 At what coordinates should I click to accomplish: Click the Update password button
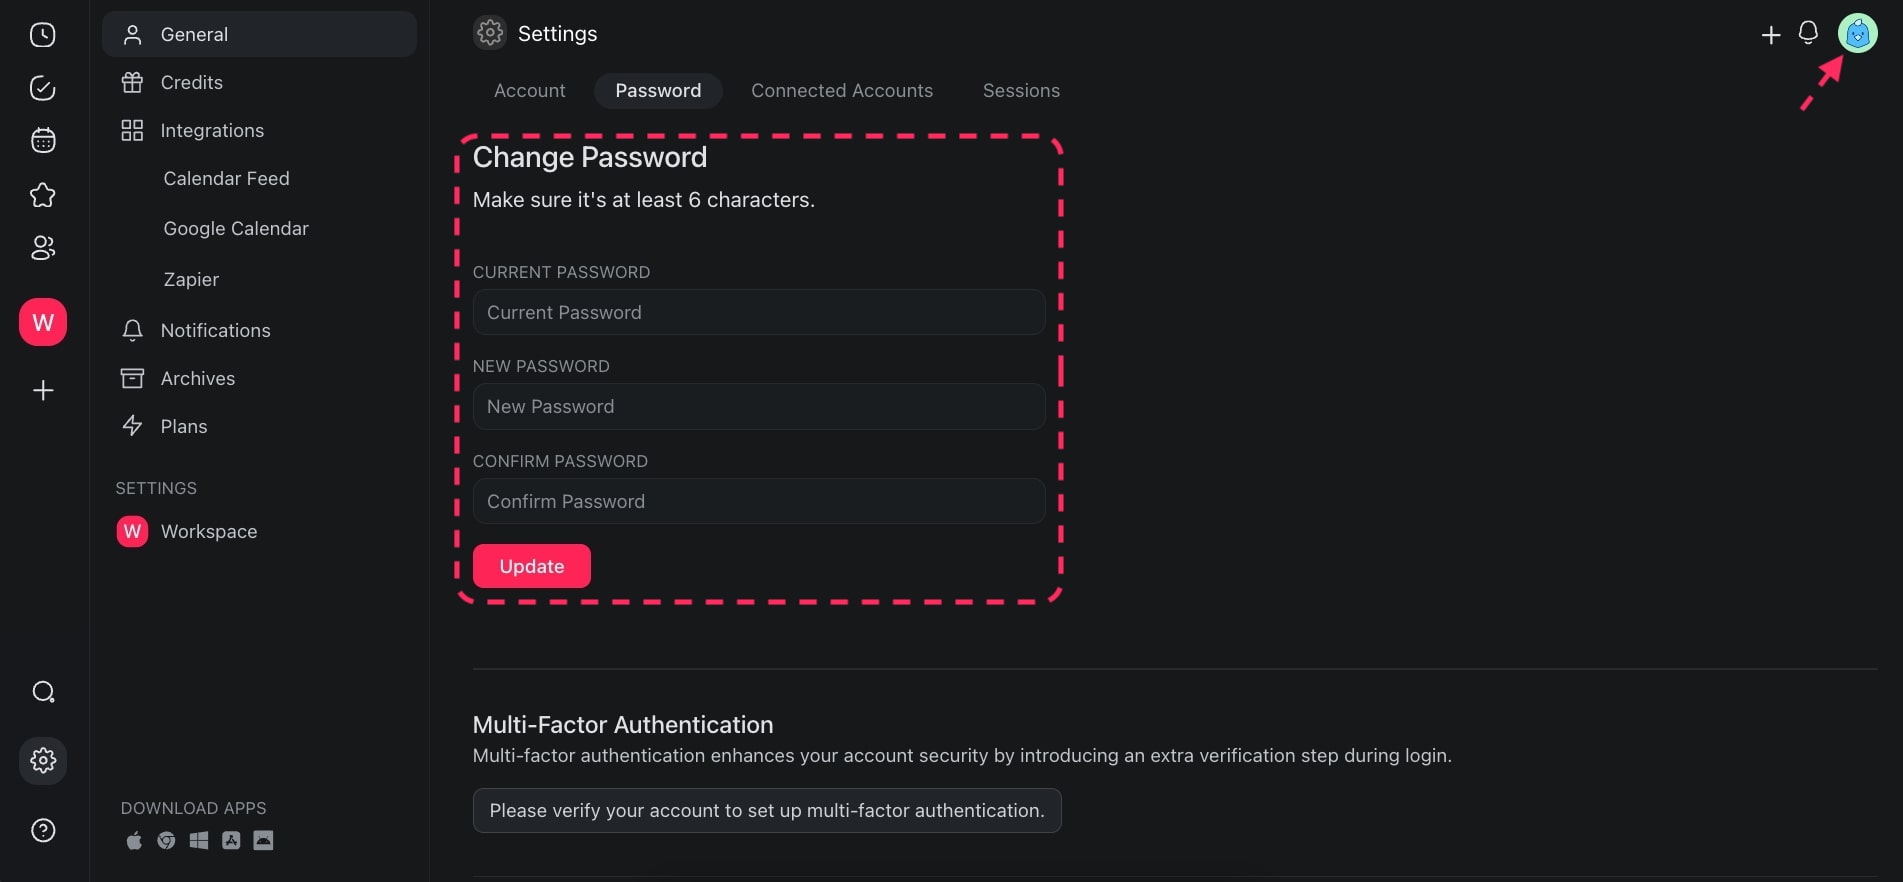(x=532, y=566)
